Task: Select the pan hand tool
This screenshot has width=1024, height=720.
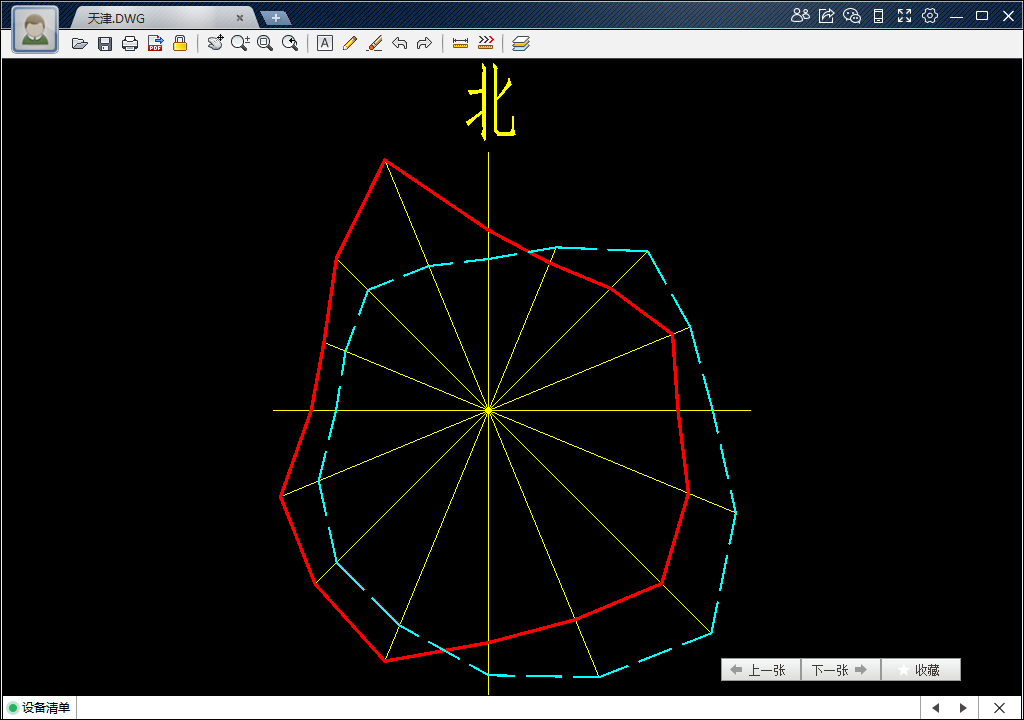Action: click(215, 43)
